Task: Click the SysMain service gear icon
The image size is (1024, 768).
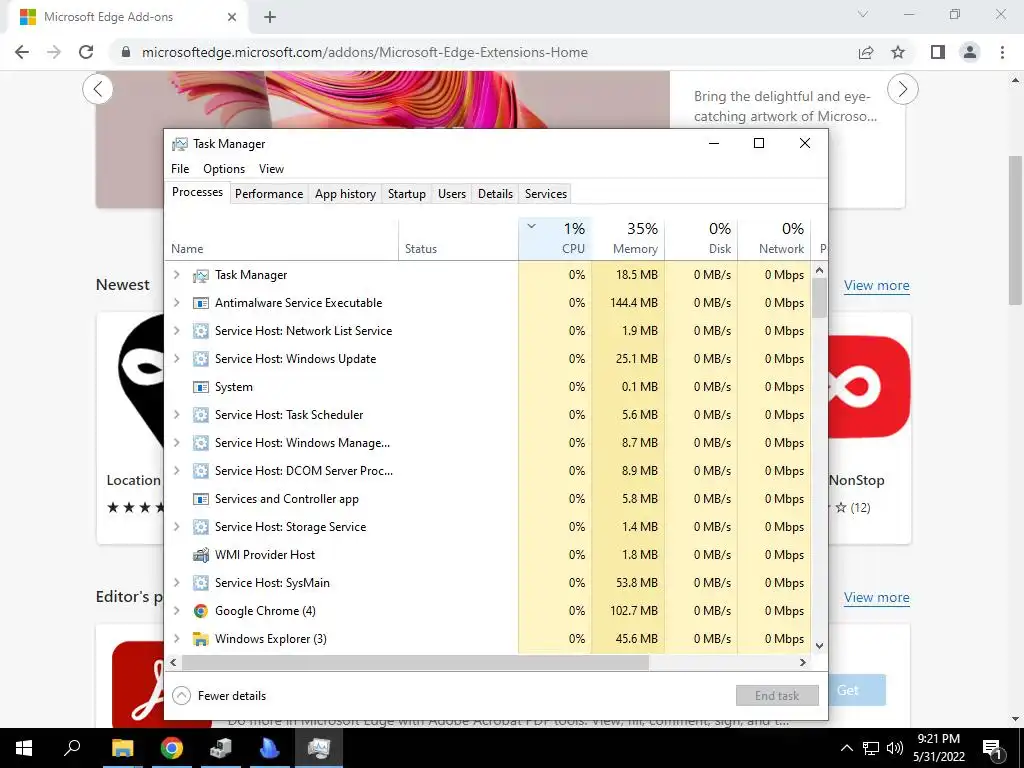Action: click(x=200, y=583)
